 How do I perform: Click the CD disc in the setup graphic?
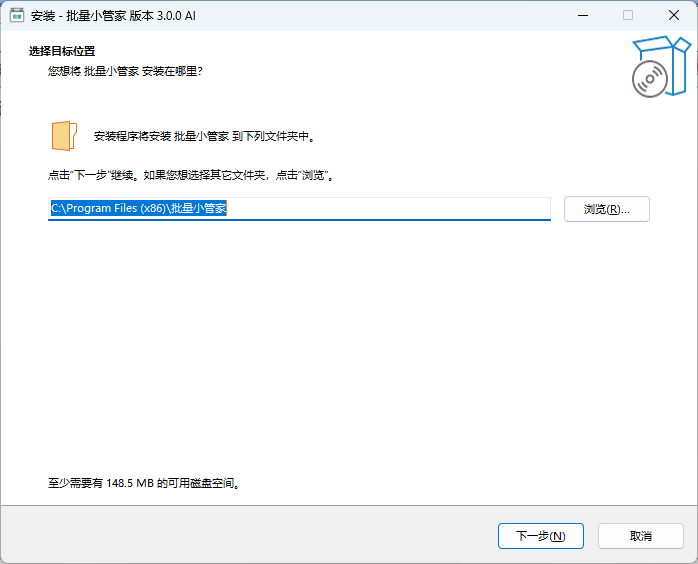click(x=649, y=78)
